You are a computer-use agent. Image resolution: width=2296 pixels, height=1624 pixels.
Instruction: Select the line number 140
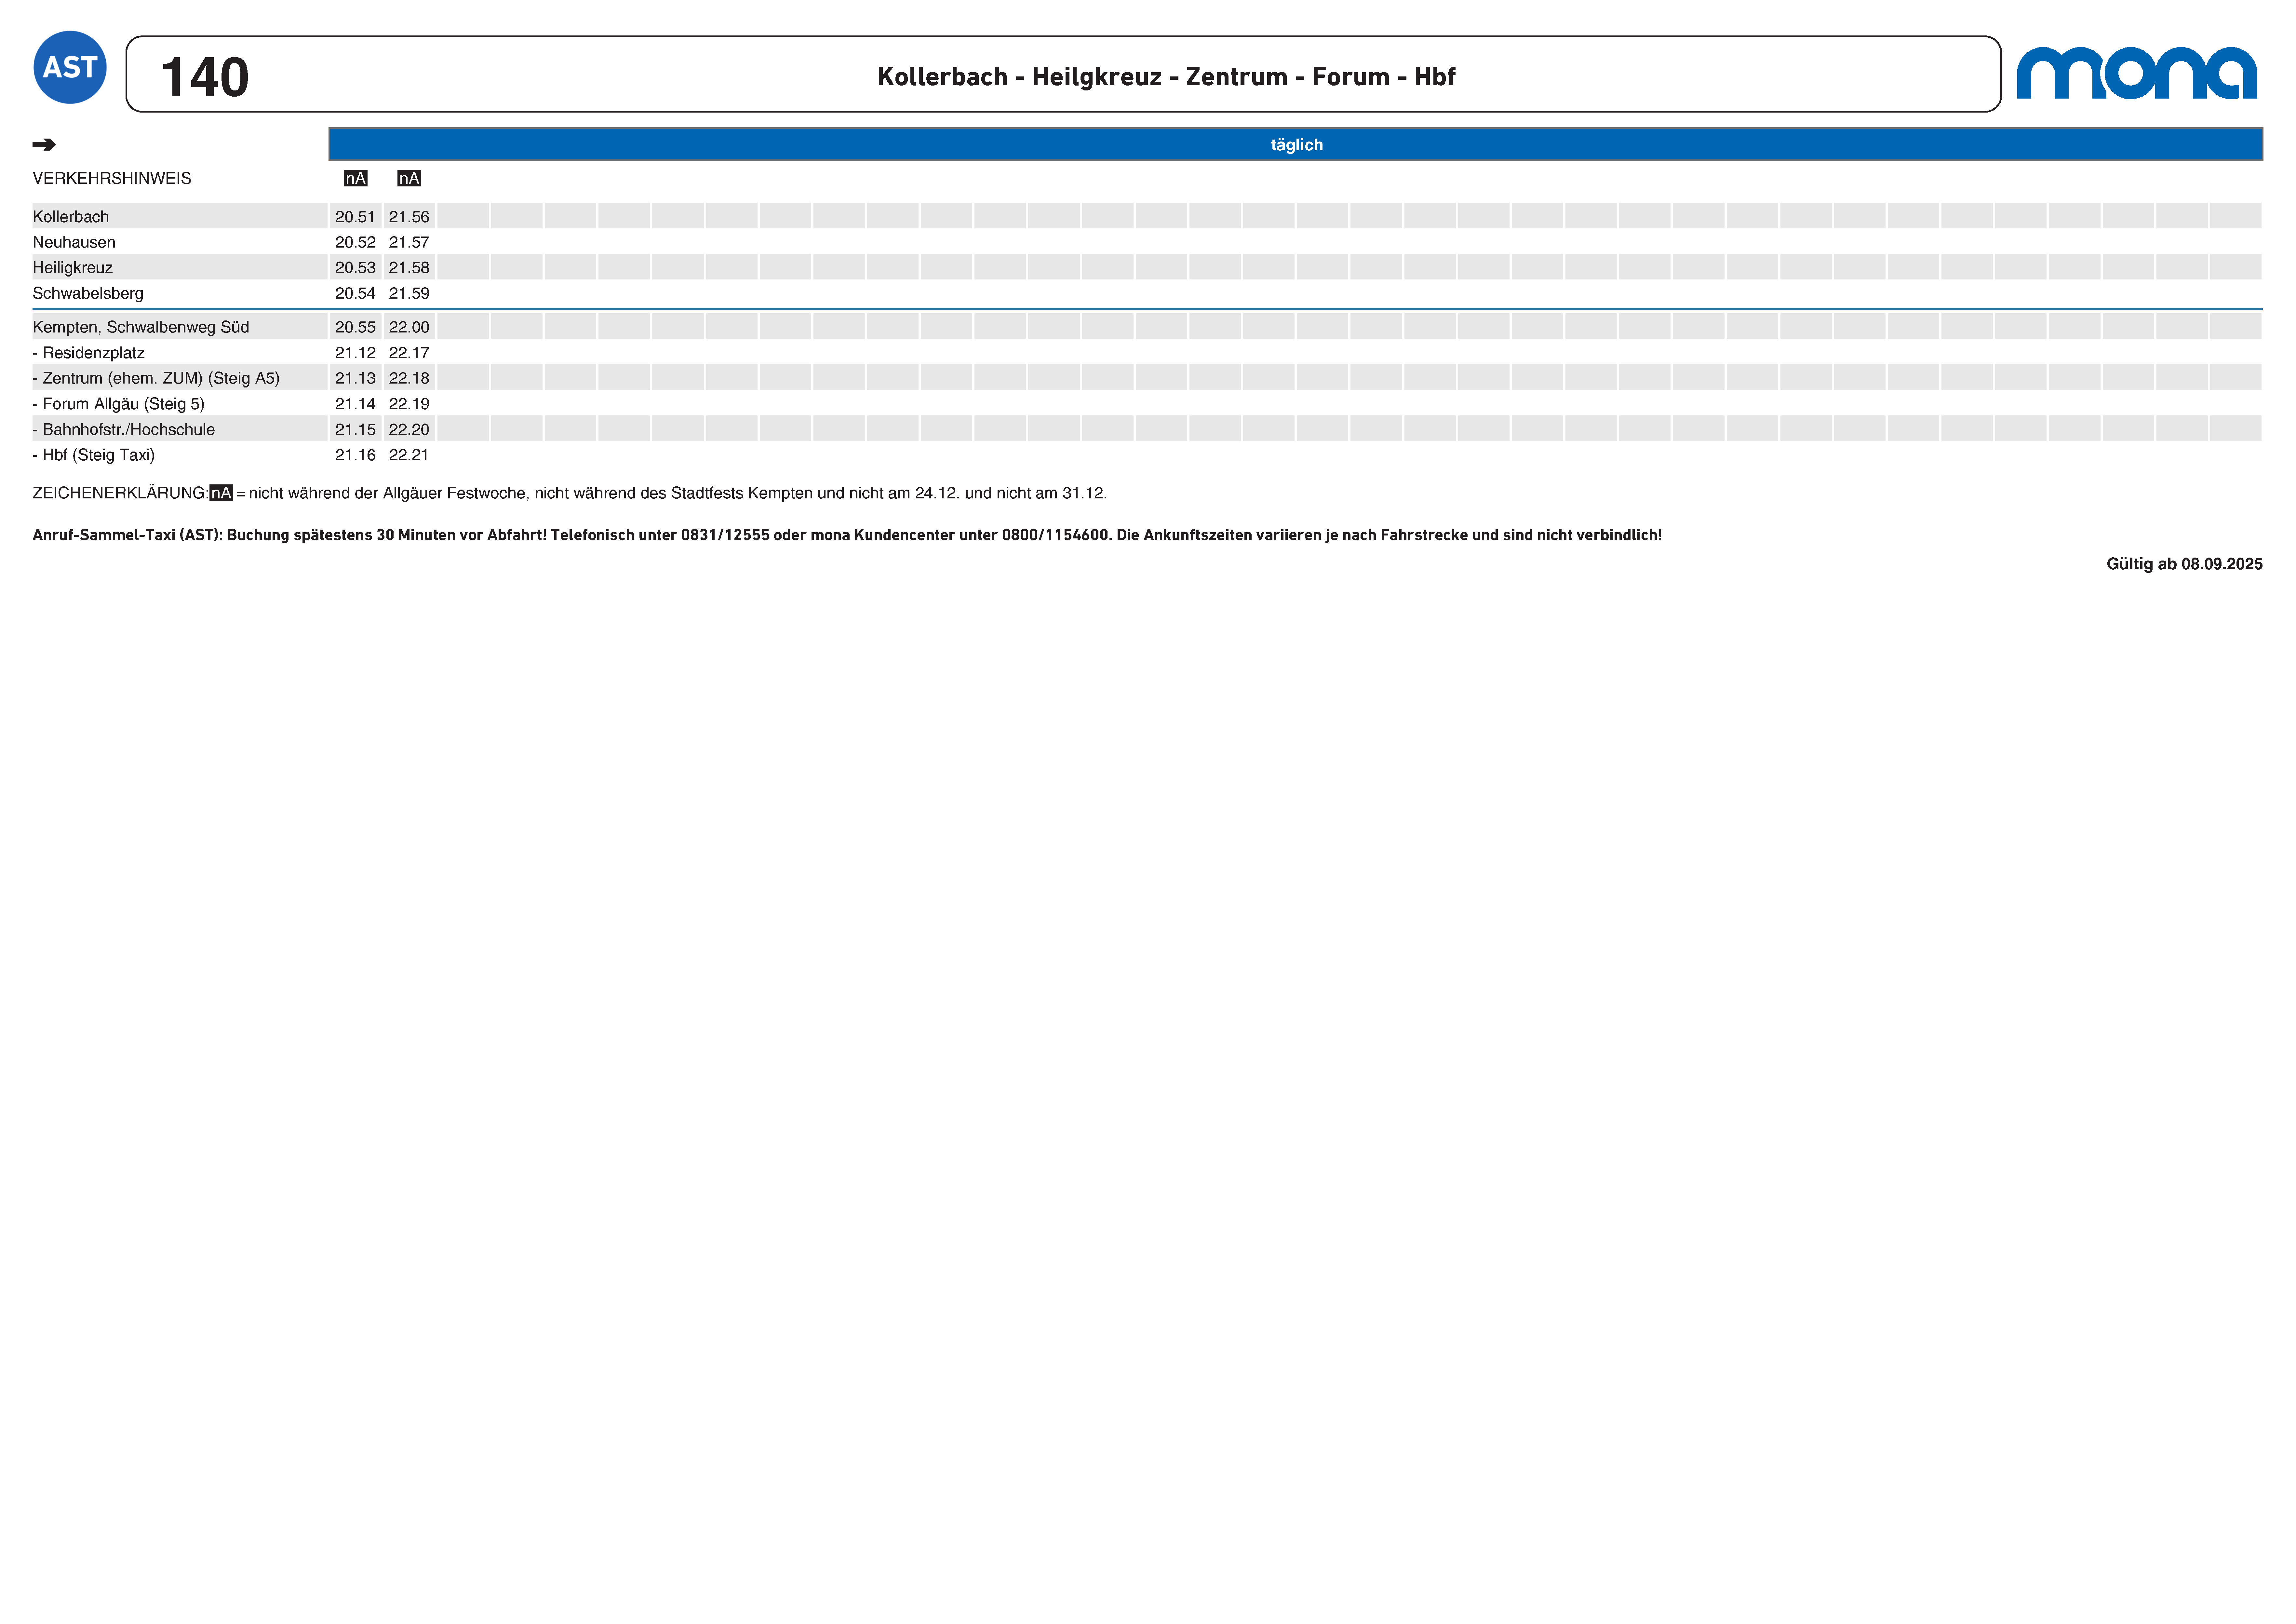tap(205, 77)
